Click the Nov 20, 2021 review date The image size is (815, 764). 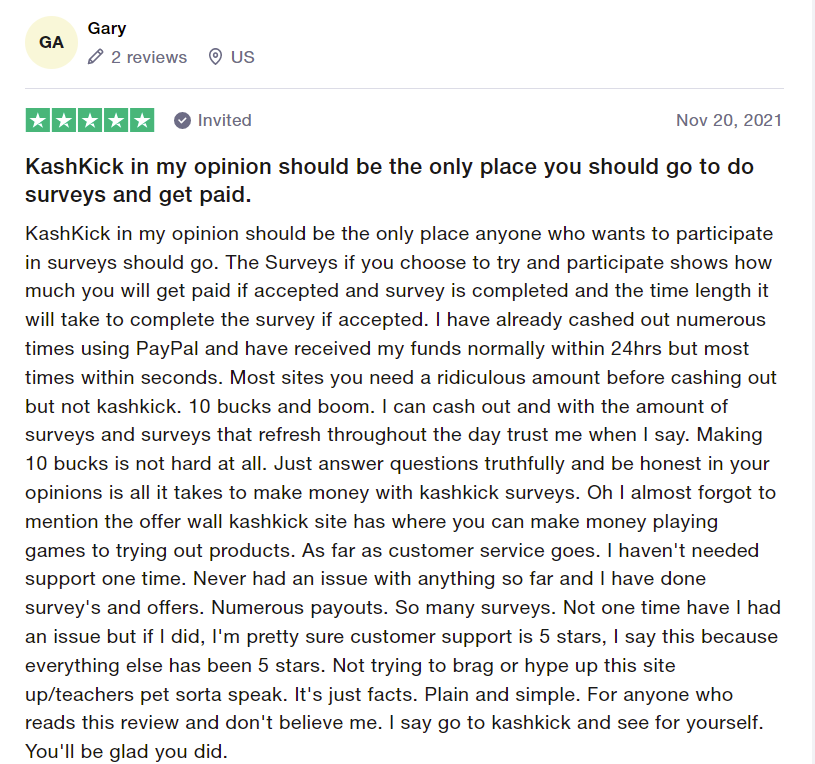[729, 120]
